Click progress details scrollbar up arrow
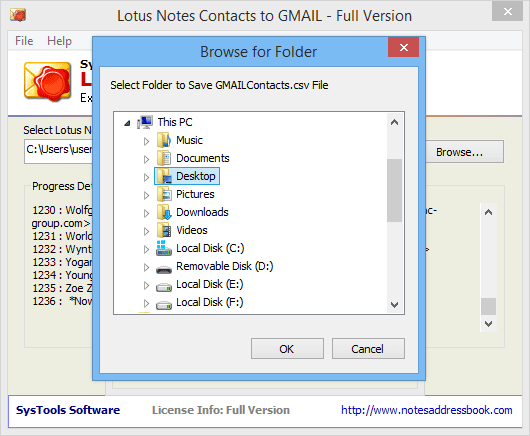The image size is (530, 436). (x=488, y=212)
